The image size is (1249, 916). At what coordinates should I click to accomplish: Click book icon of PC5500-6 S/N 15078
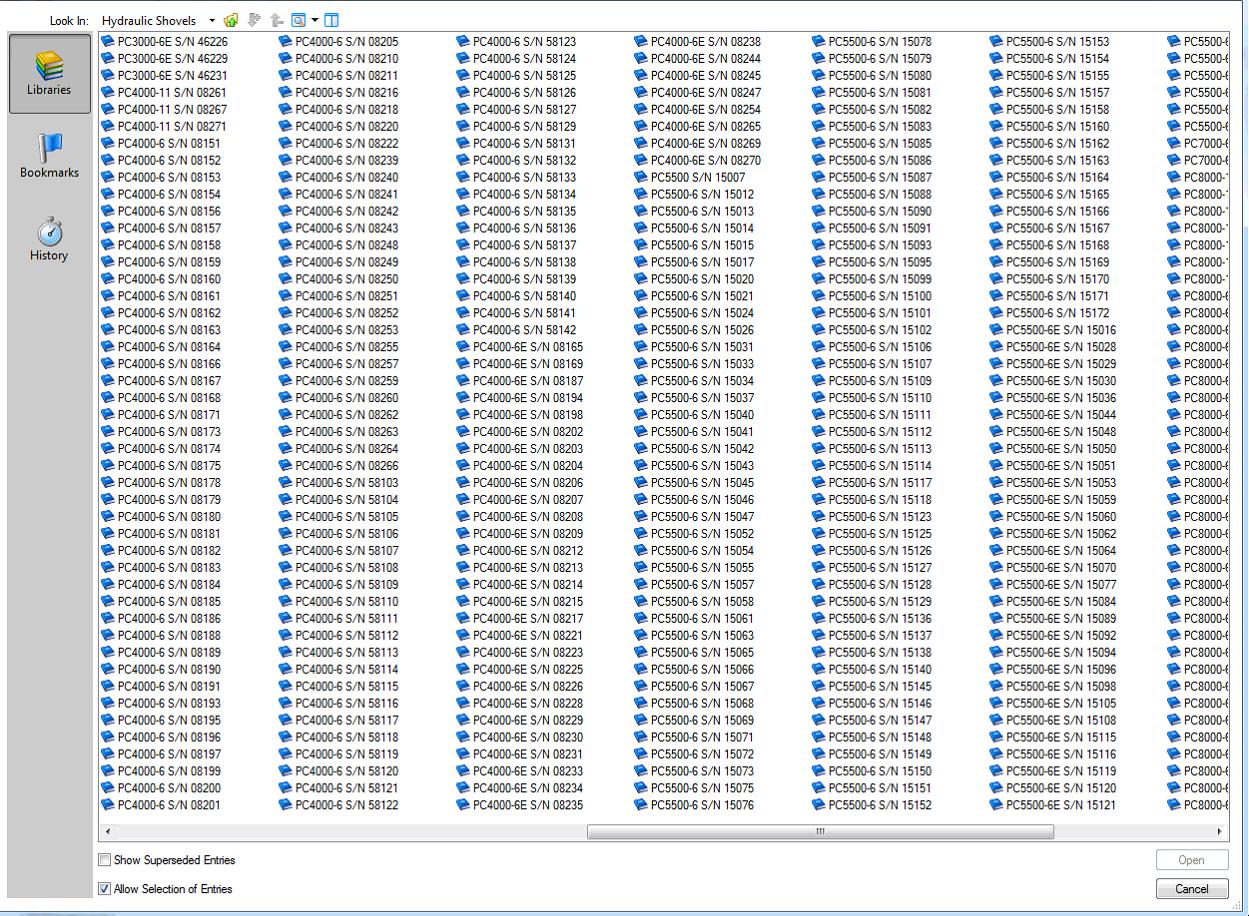(x=819, y=42)
